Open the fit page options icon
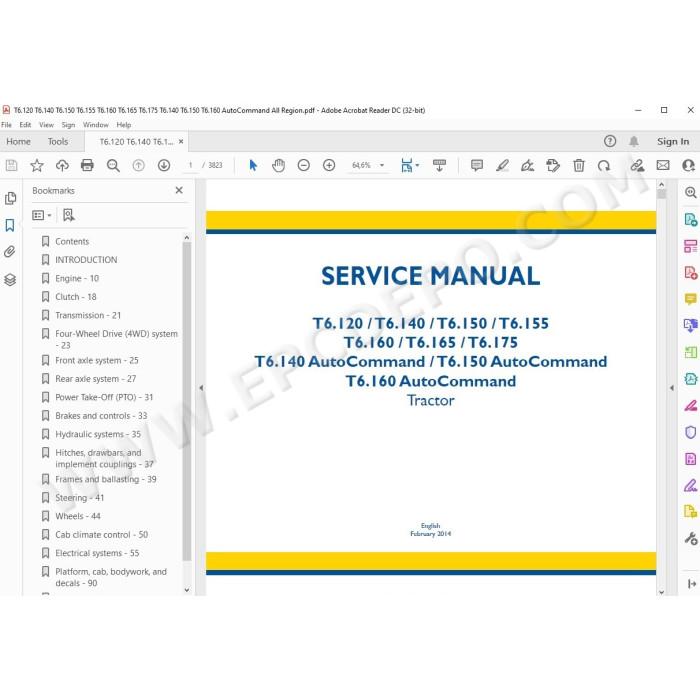 (409, 165)
